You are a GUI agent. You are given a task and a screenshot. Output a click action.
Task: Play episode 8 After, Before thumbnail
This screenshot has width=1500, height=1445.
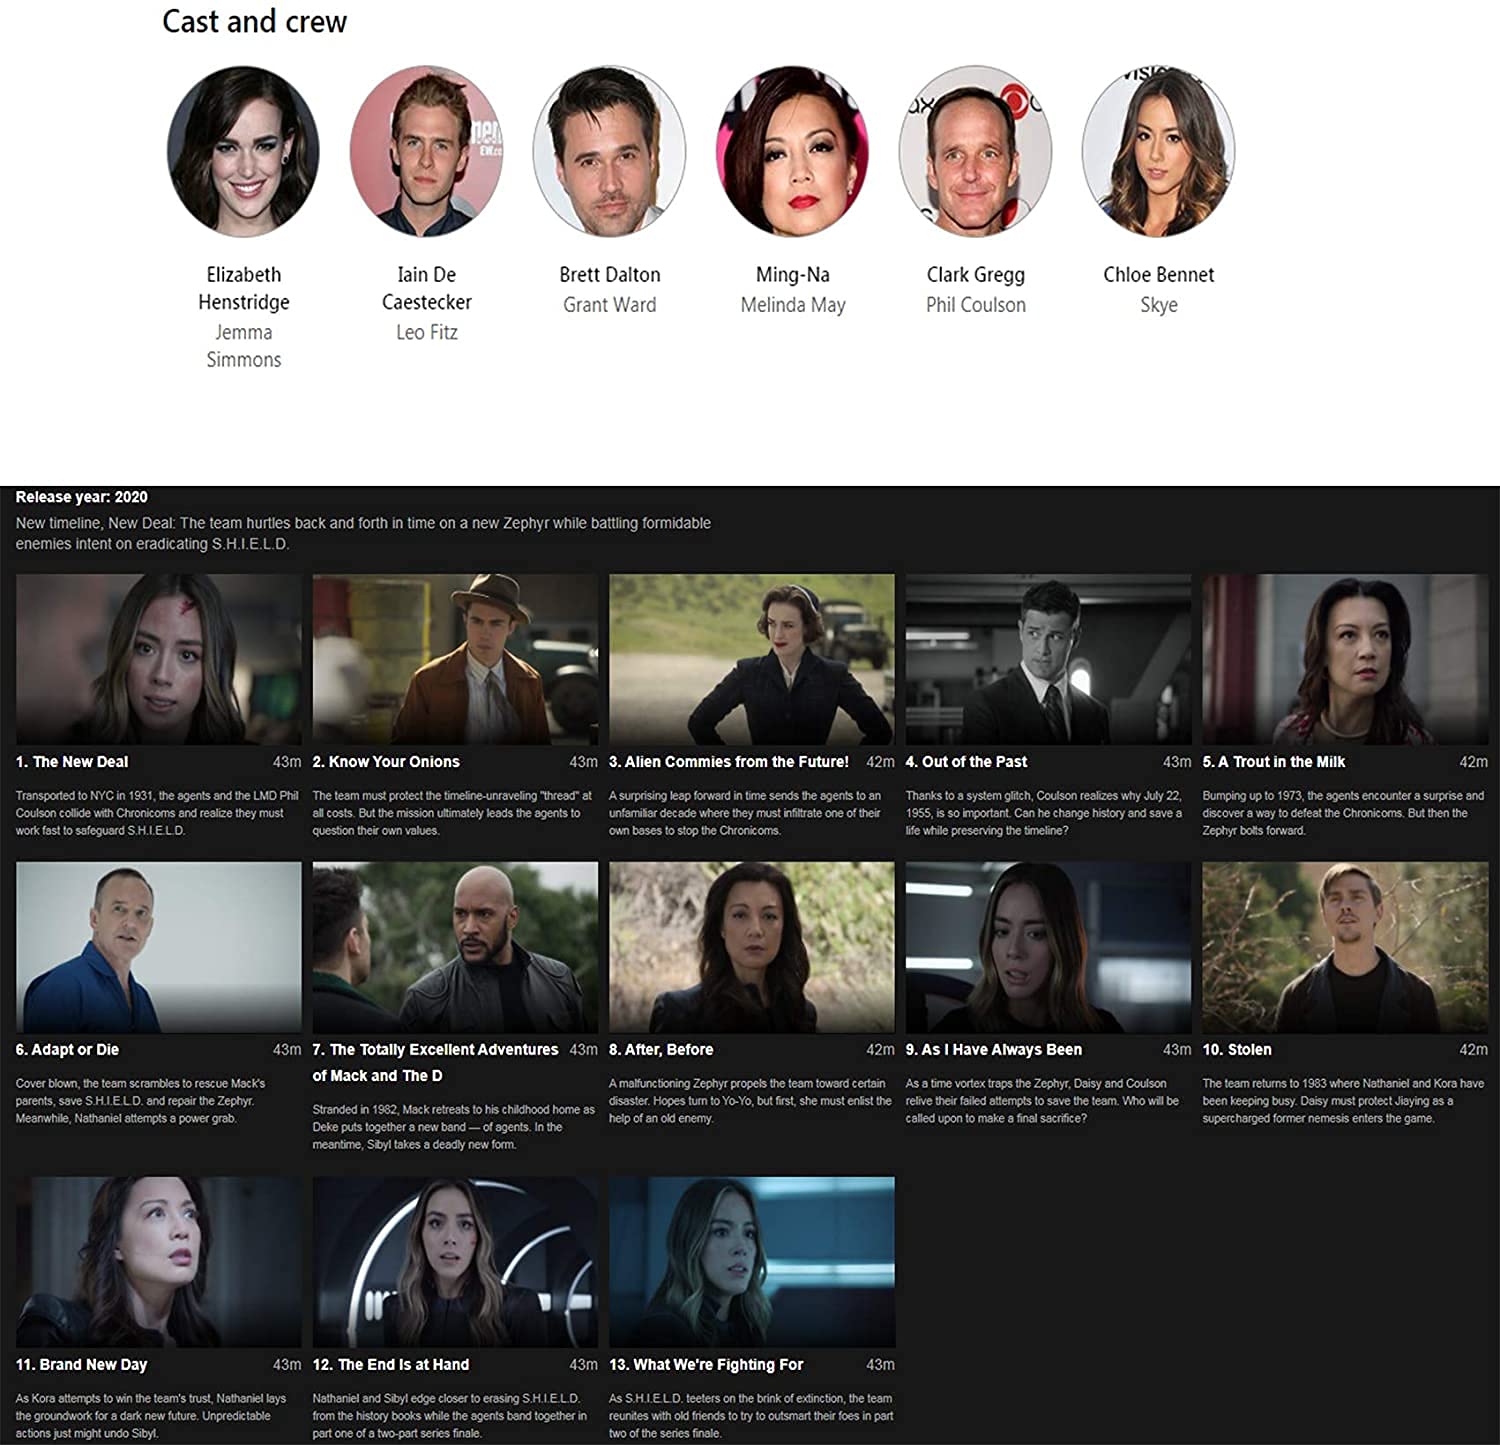(x=752, y=947)
